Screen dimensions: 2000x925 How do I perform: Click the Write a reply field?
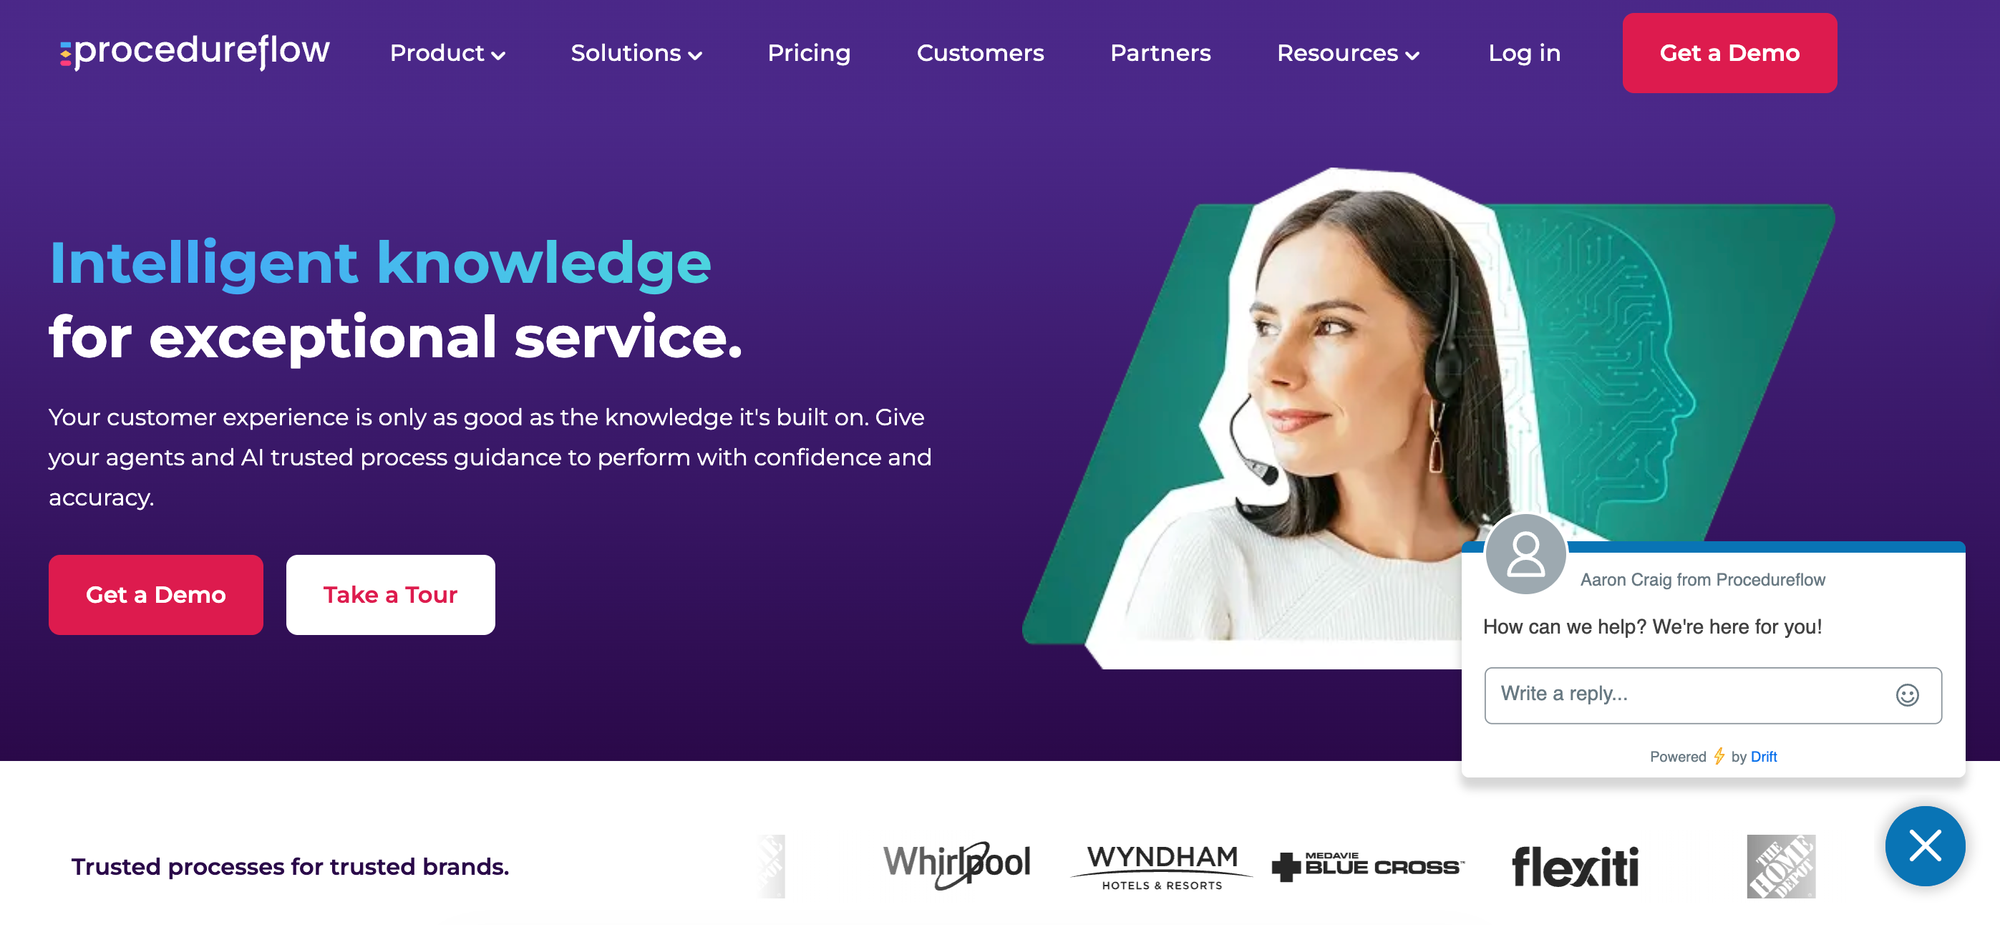coord(1712,695)
